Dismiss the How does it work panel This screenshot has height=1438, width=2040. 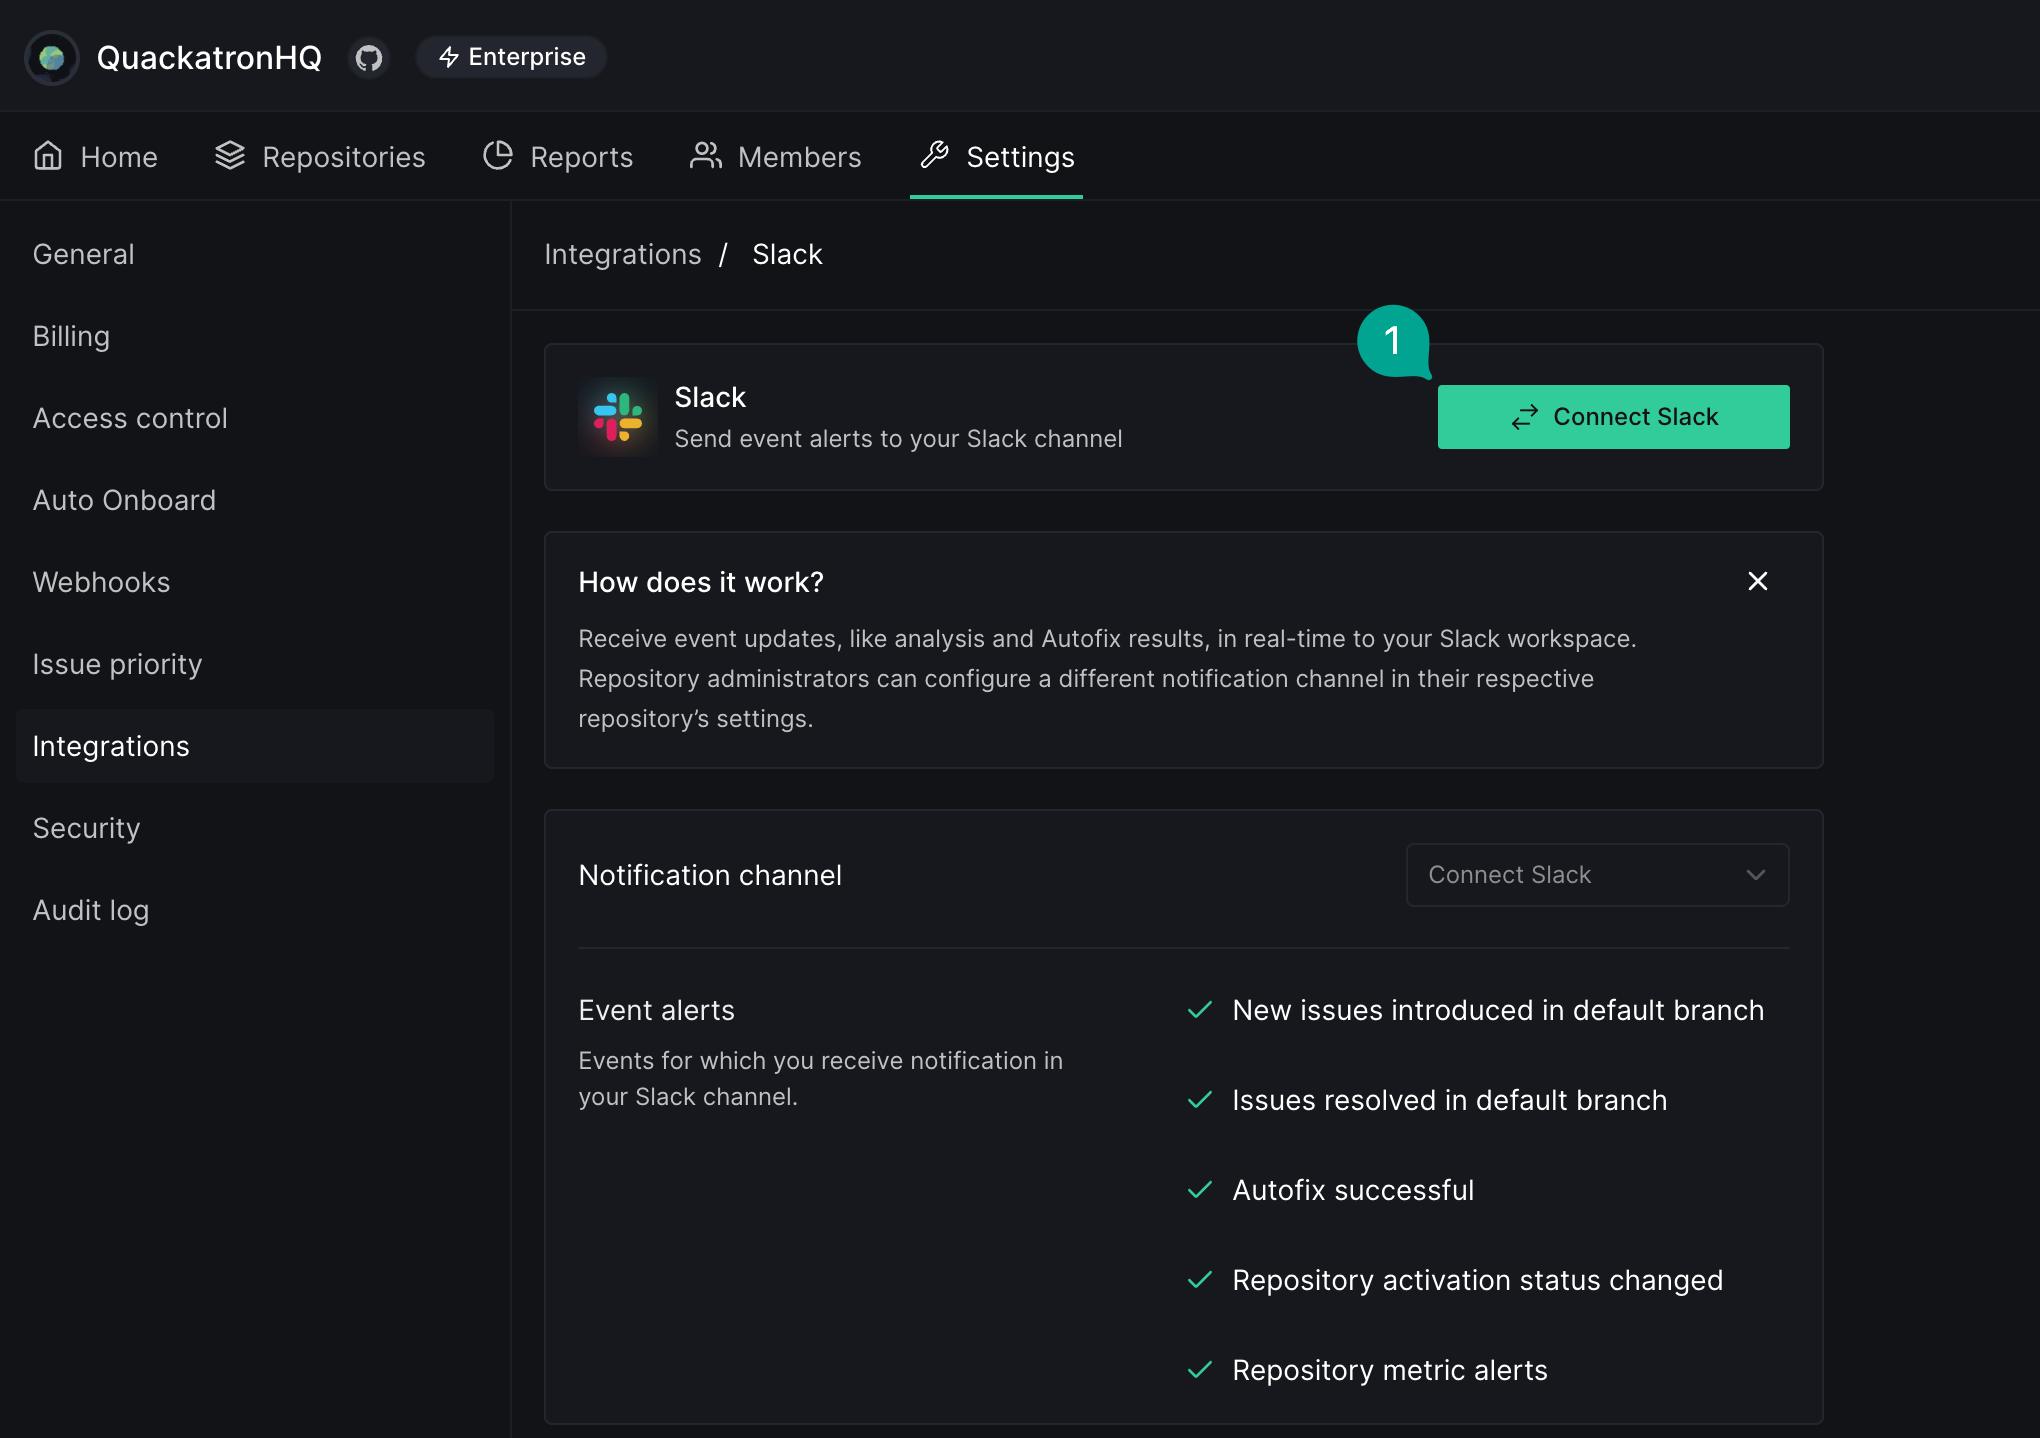point(1757,581)
